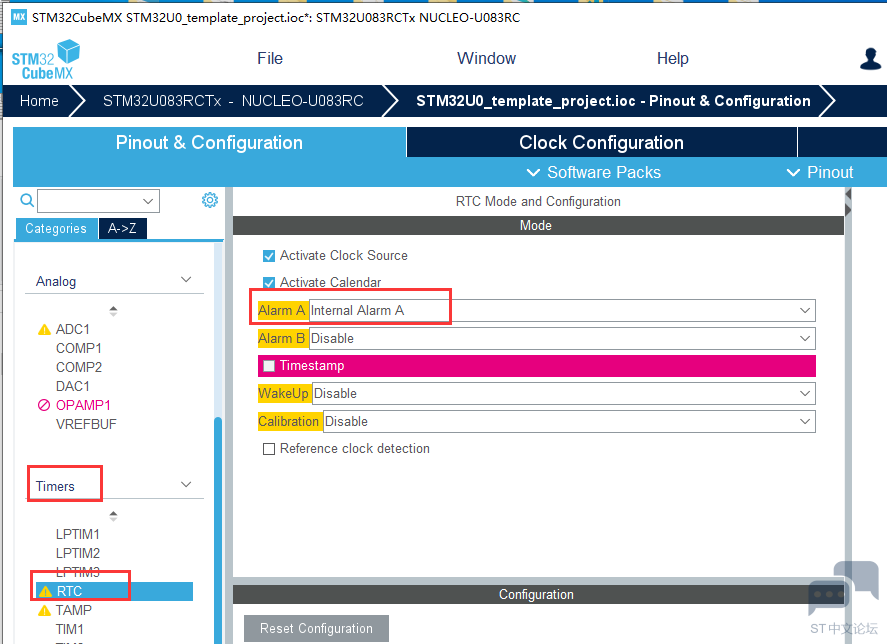The image size is (887, 644).
Task: Click the STM32CubeMX logo
Action: [x=46, y=60]
